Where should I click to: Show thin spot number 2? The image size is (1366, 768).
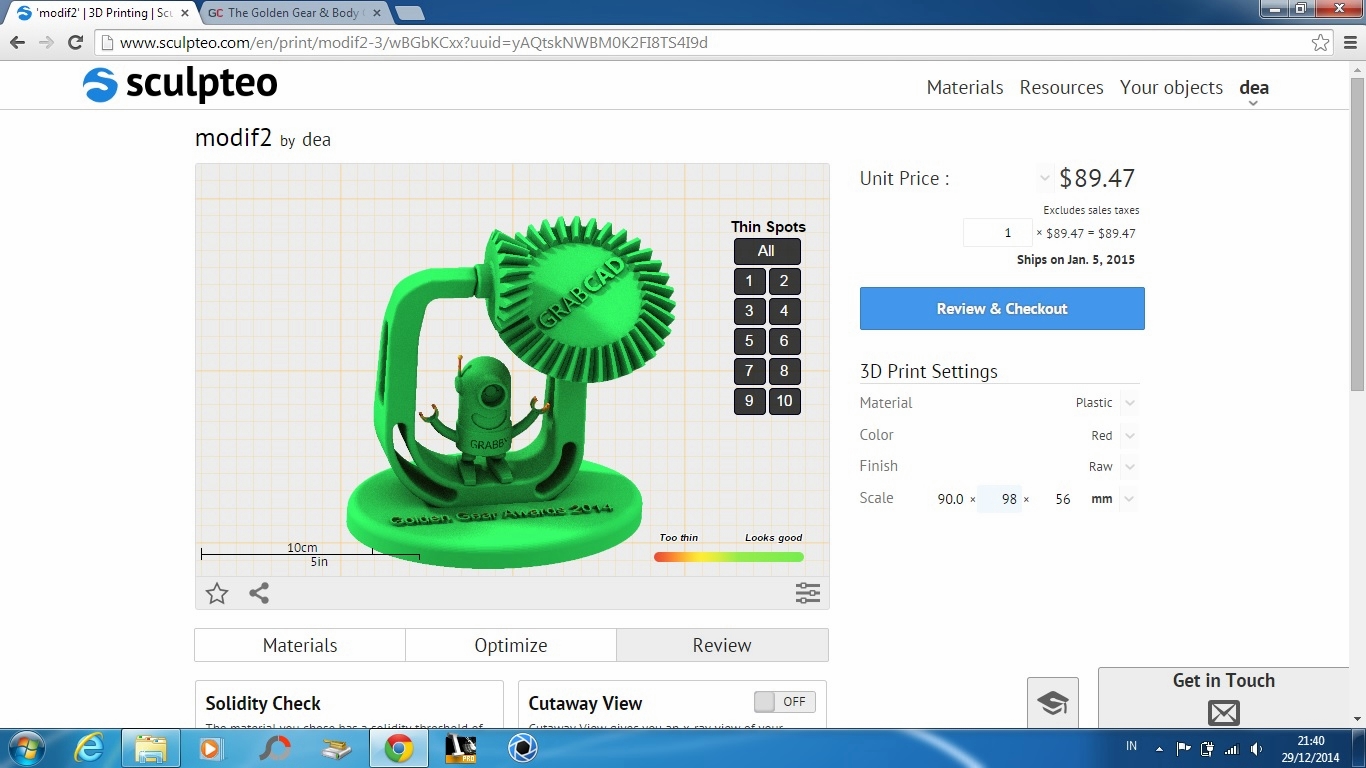pos(784,281)
